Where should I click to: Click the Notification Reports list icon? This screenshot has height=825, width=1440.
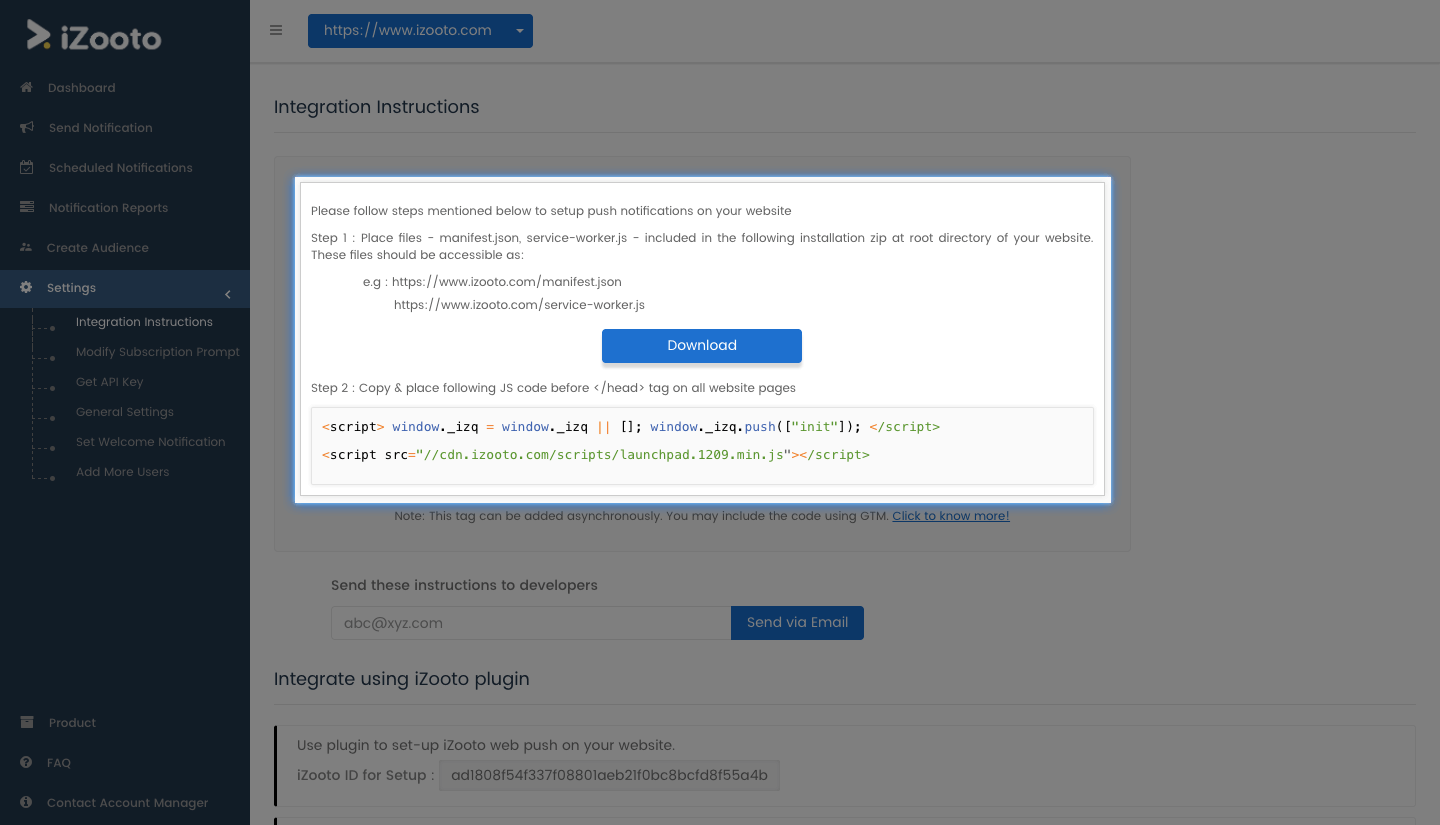click(27, 207)
